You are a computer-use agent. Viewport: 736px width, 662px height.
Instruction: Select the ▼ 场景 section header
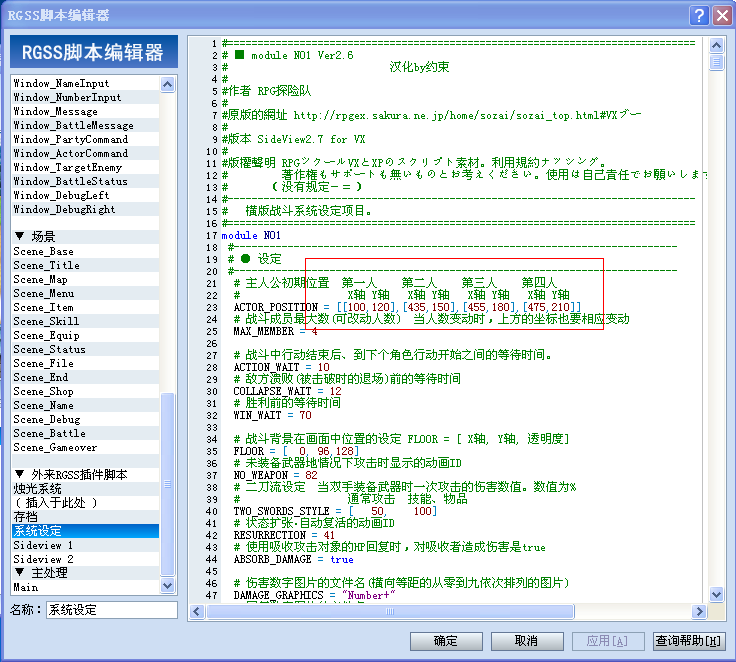(85, 236)
